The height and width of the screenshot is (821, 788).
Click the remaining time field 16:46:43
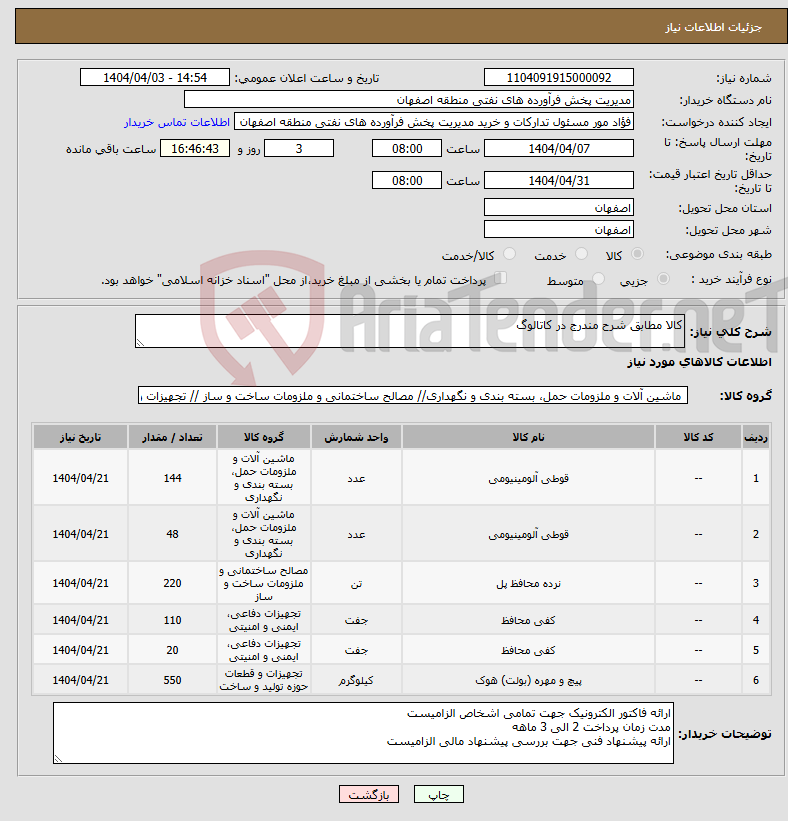point(195,149)
